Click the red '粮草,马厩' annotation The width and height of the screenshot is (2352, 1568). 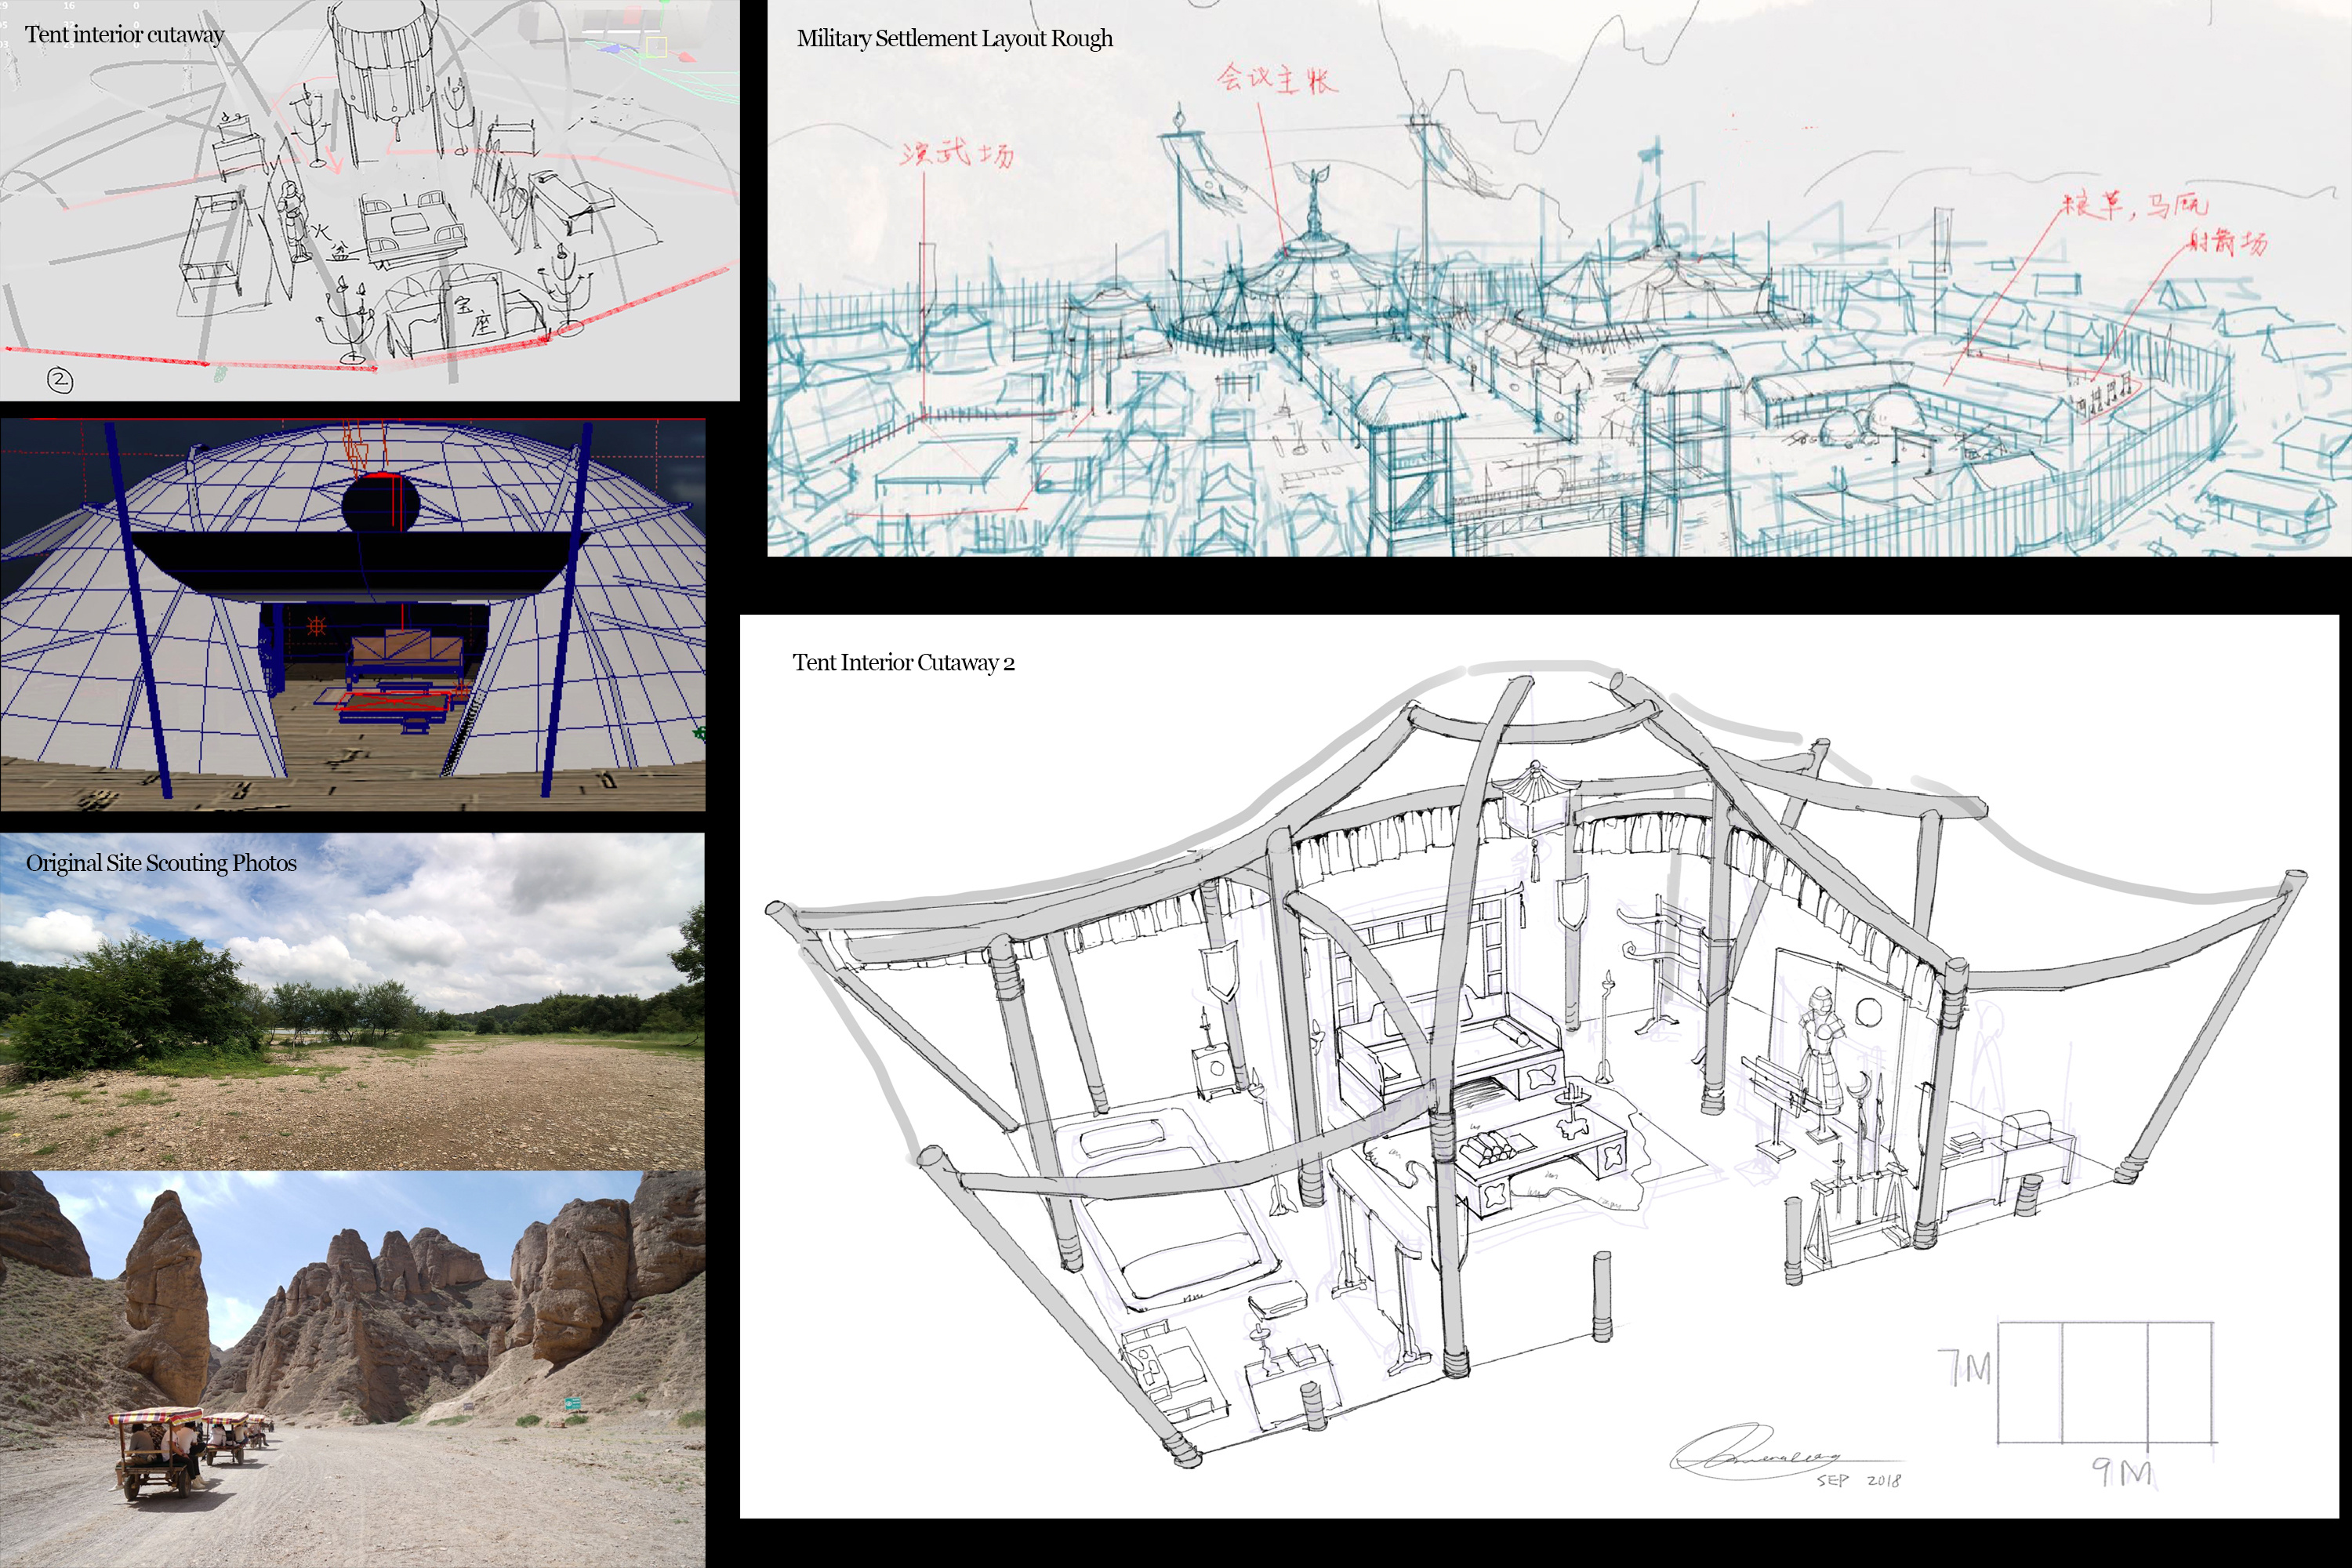(2135, 206)
